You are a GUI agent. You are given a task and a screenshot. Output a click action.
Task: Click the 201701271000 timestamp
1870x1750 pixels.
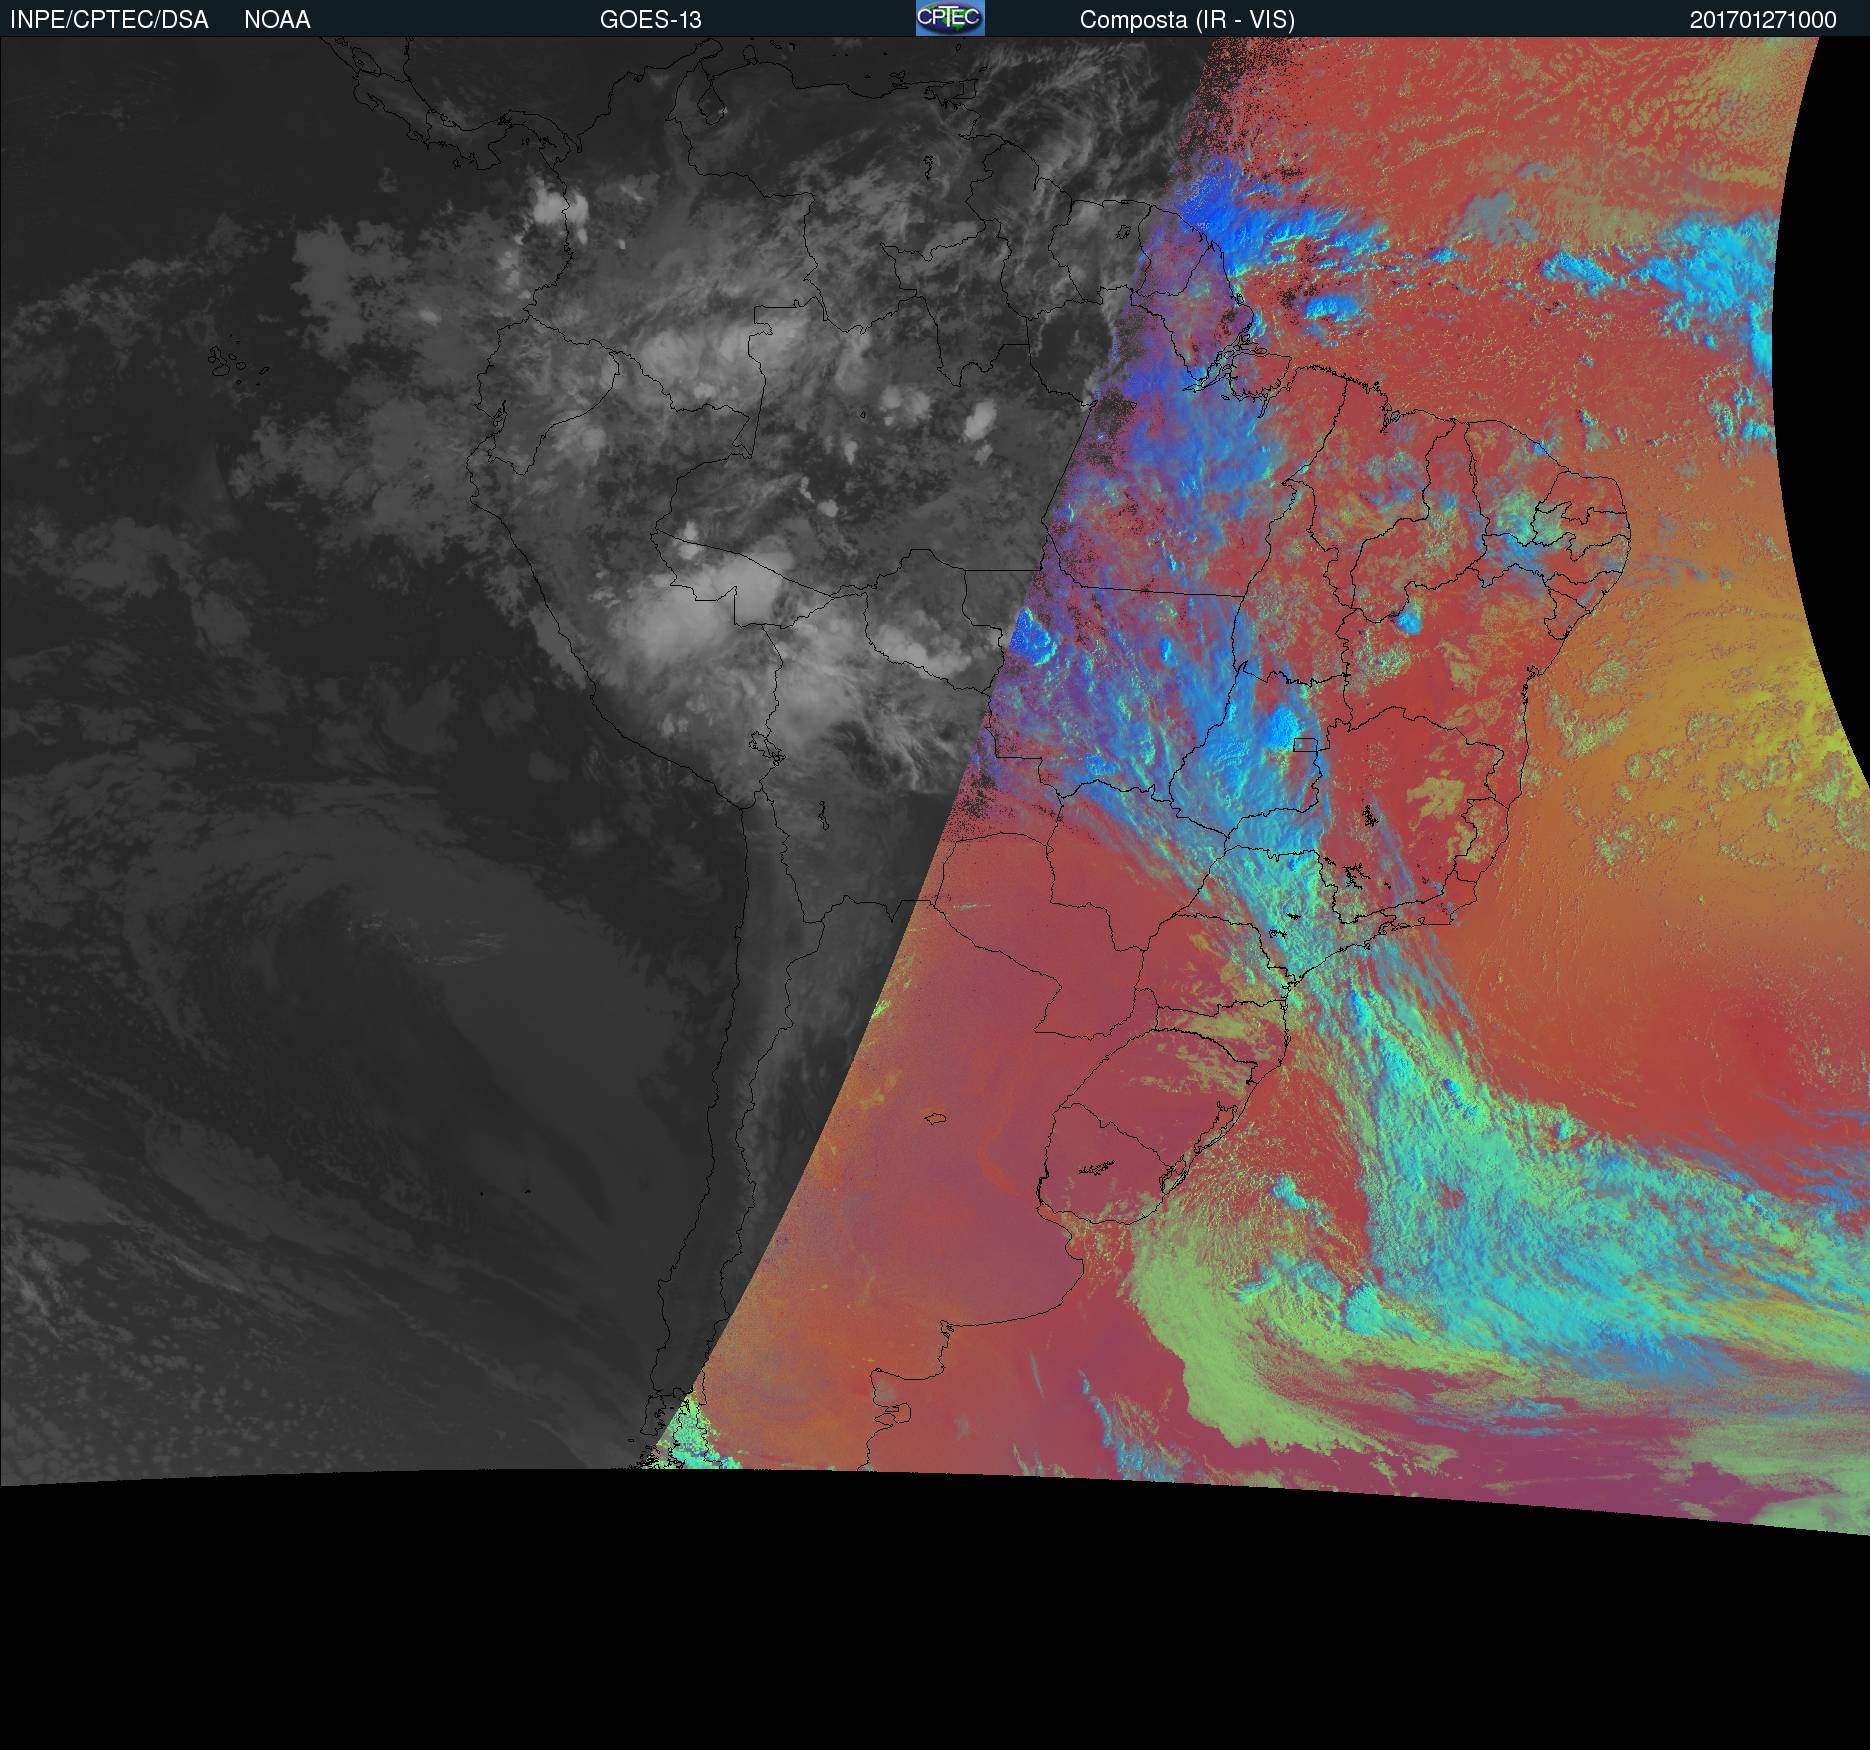coord(1763,20)
